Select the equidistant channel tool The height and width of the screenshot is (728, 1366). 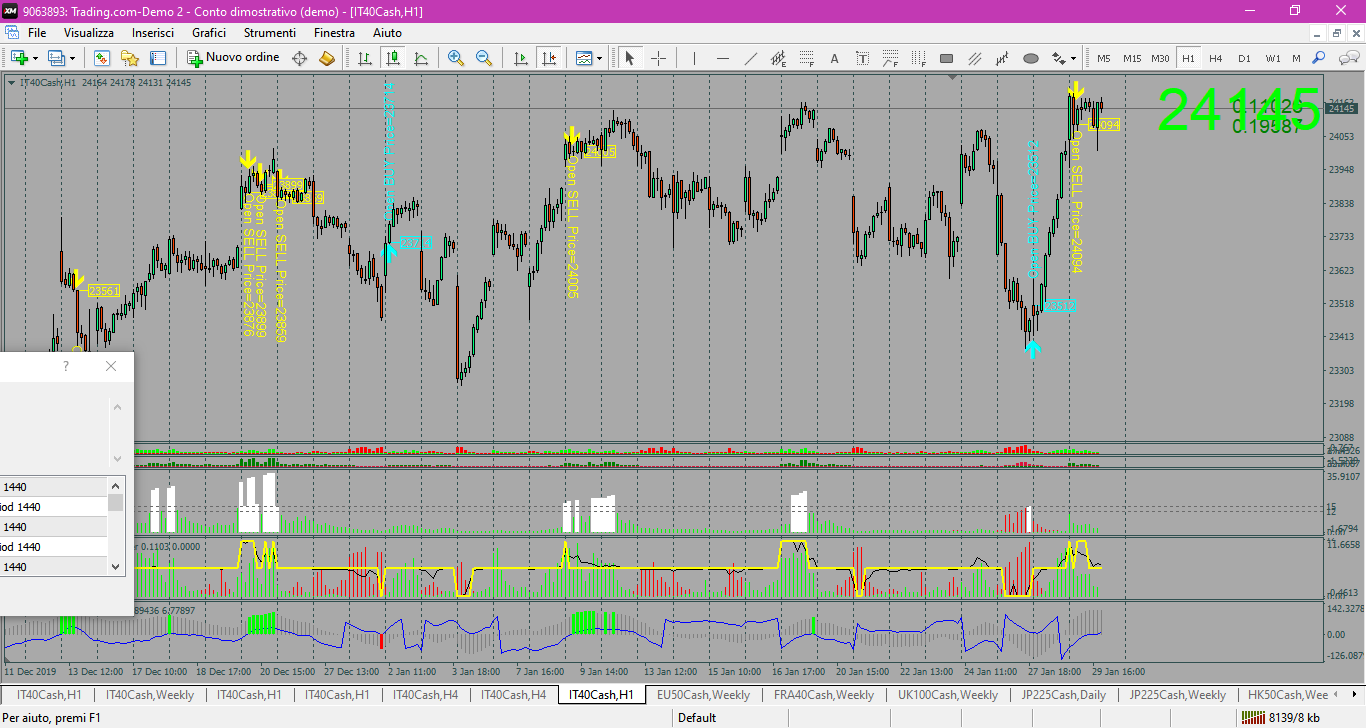(778, 58)
